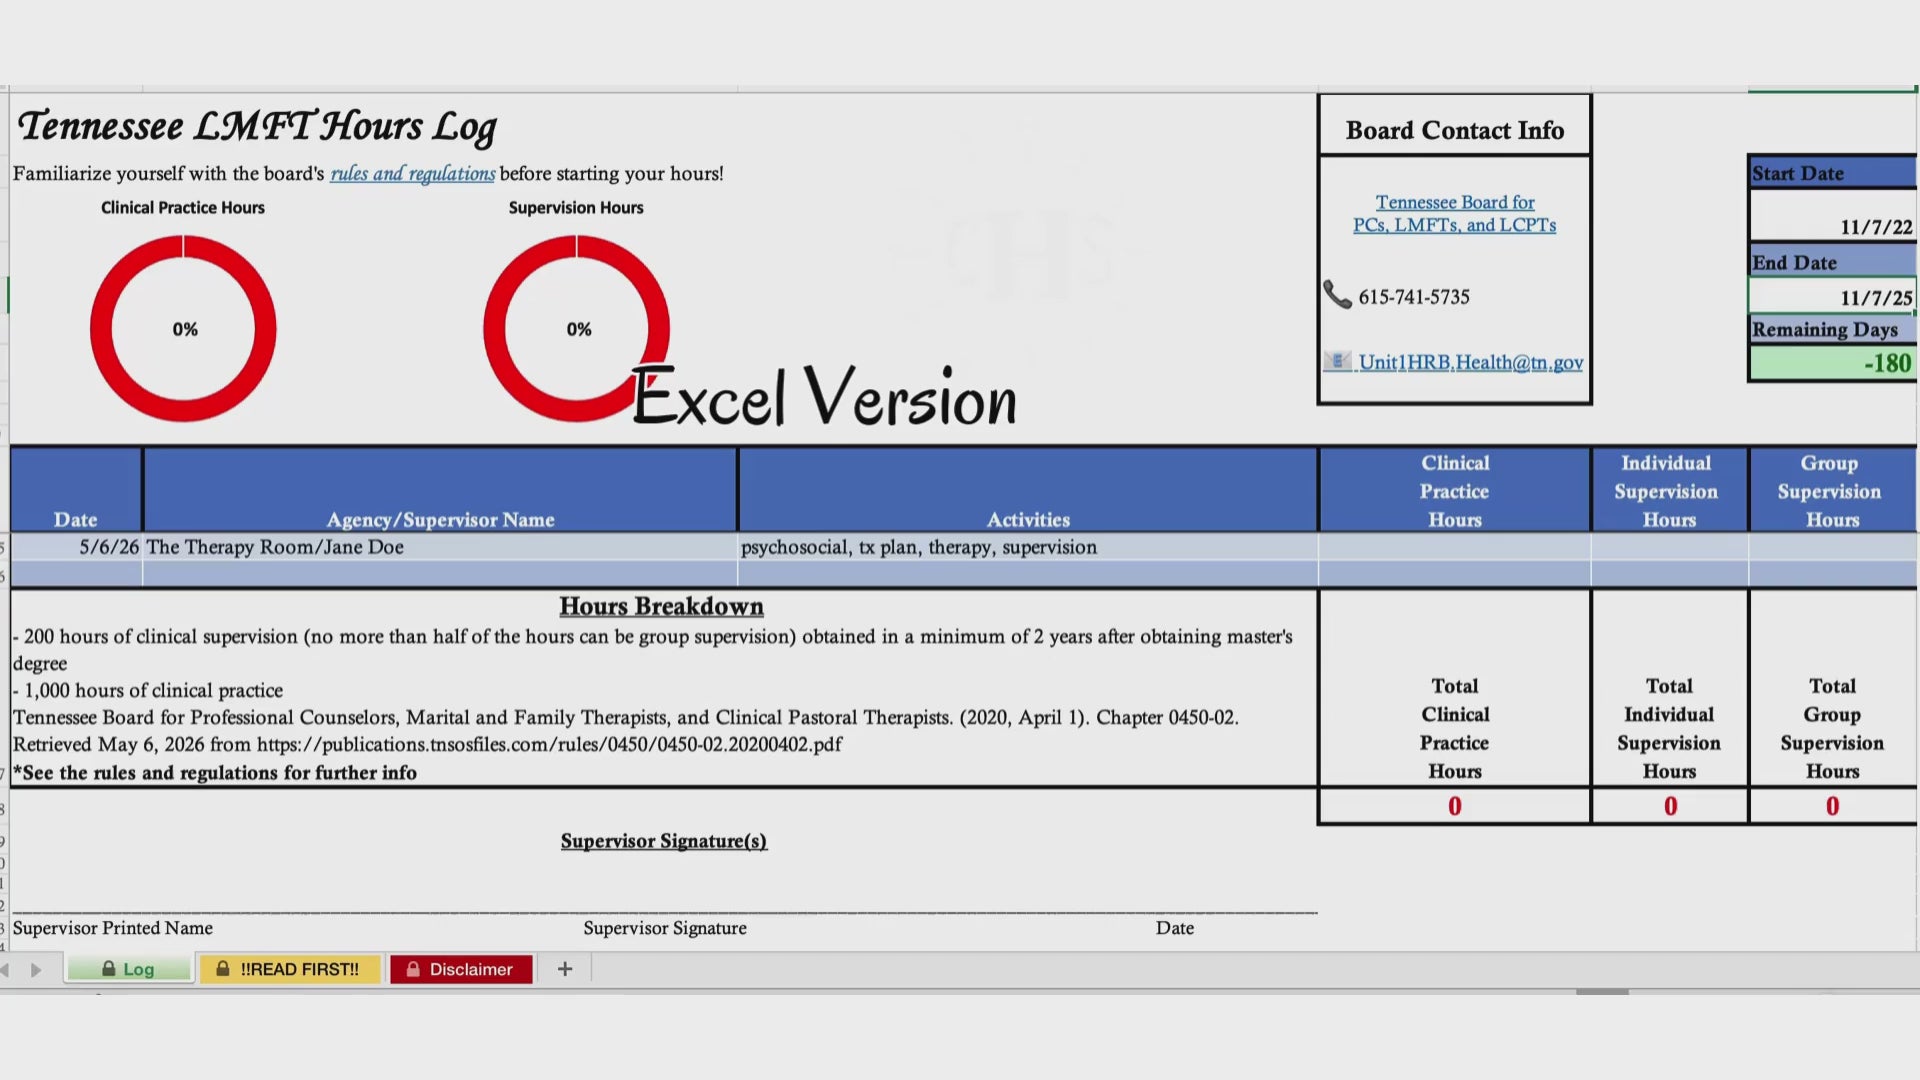Screen dimensions: 1920x1080
Task: Click the email icon beside Unit1HRB address
Action: pos(1337,361)
